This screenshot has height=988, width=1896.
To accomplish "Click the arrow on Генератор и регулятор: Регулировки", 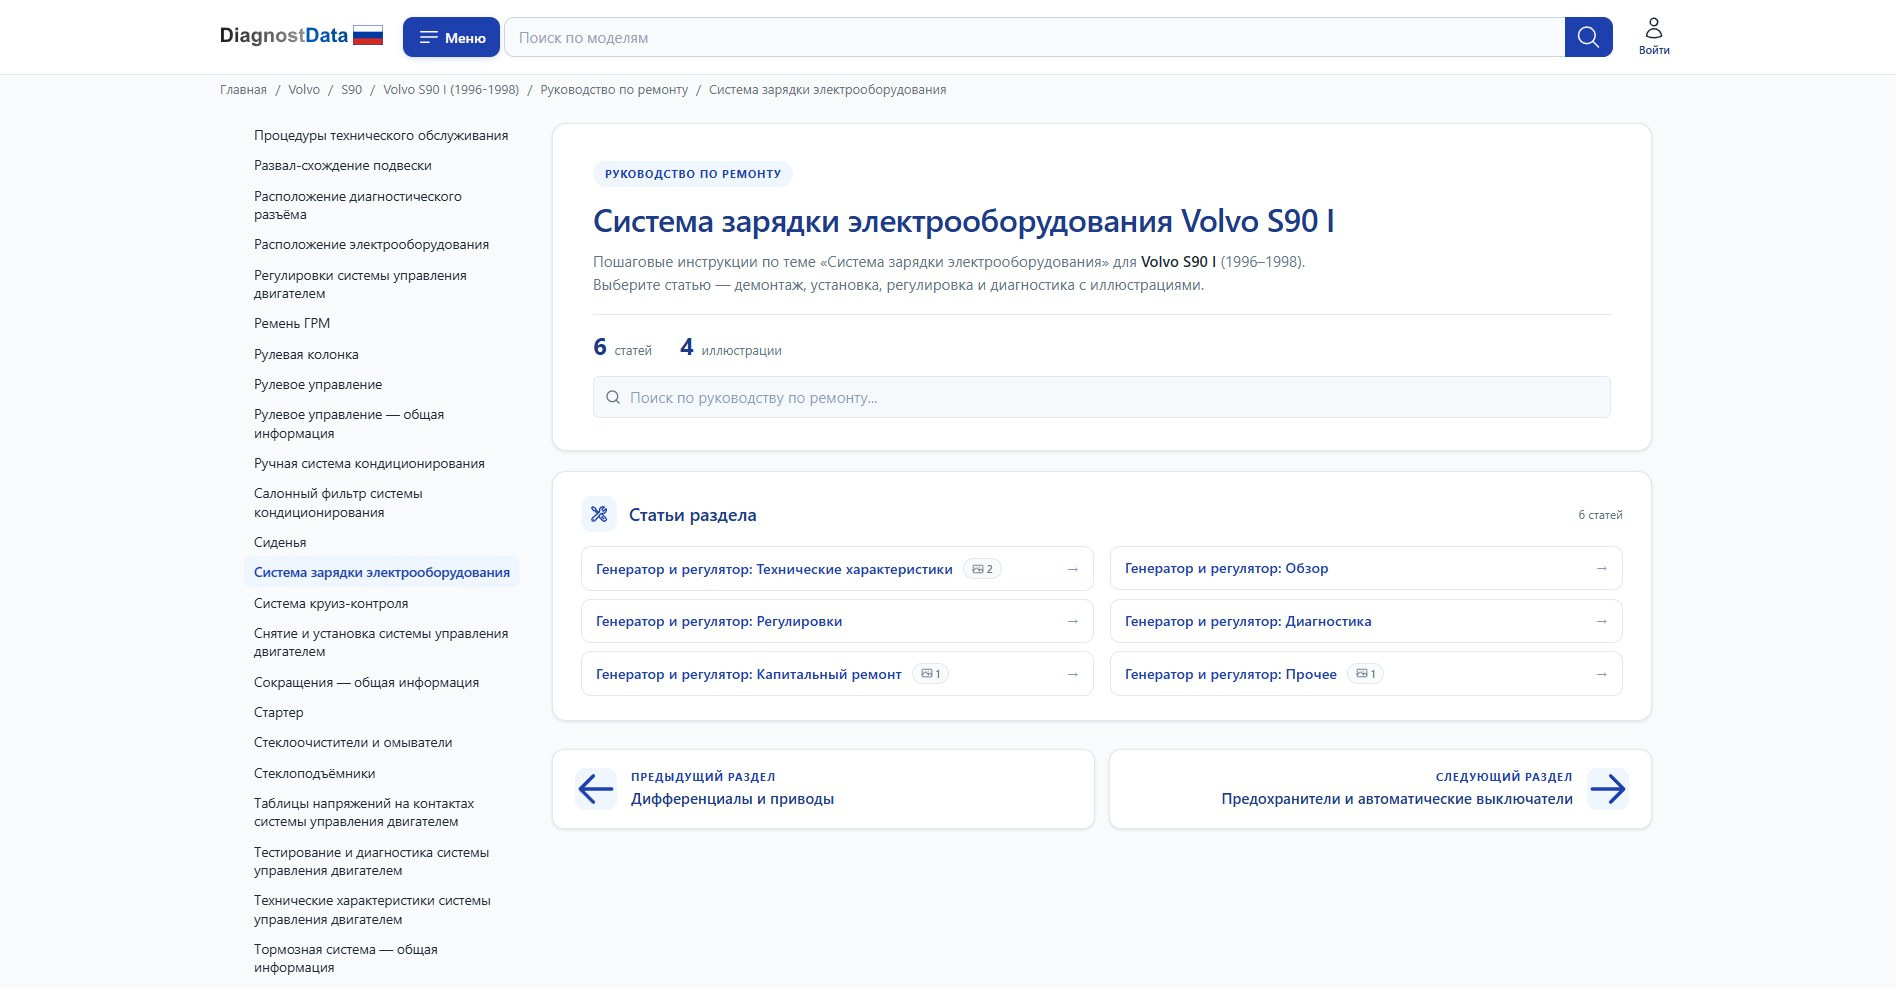I will [x=1072, y=622].
